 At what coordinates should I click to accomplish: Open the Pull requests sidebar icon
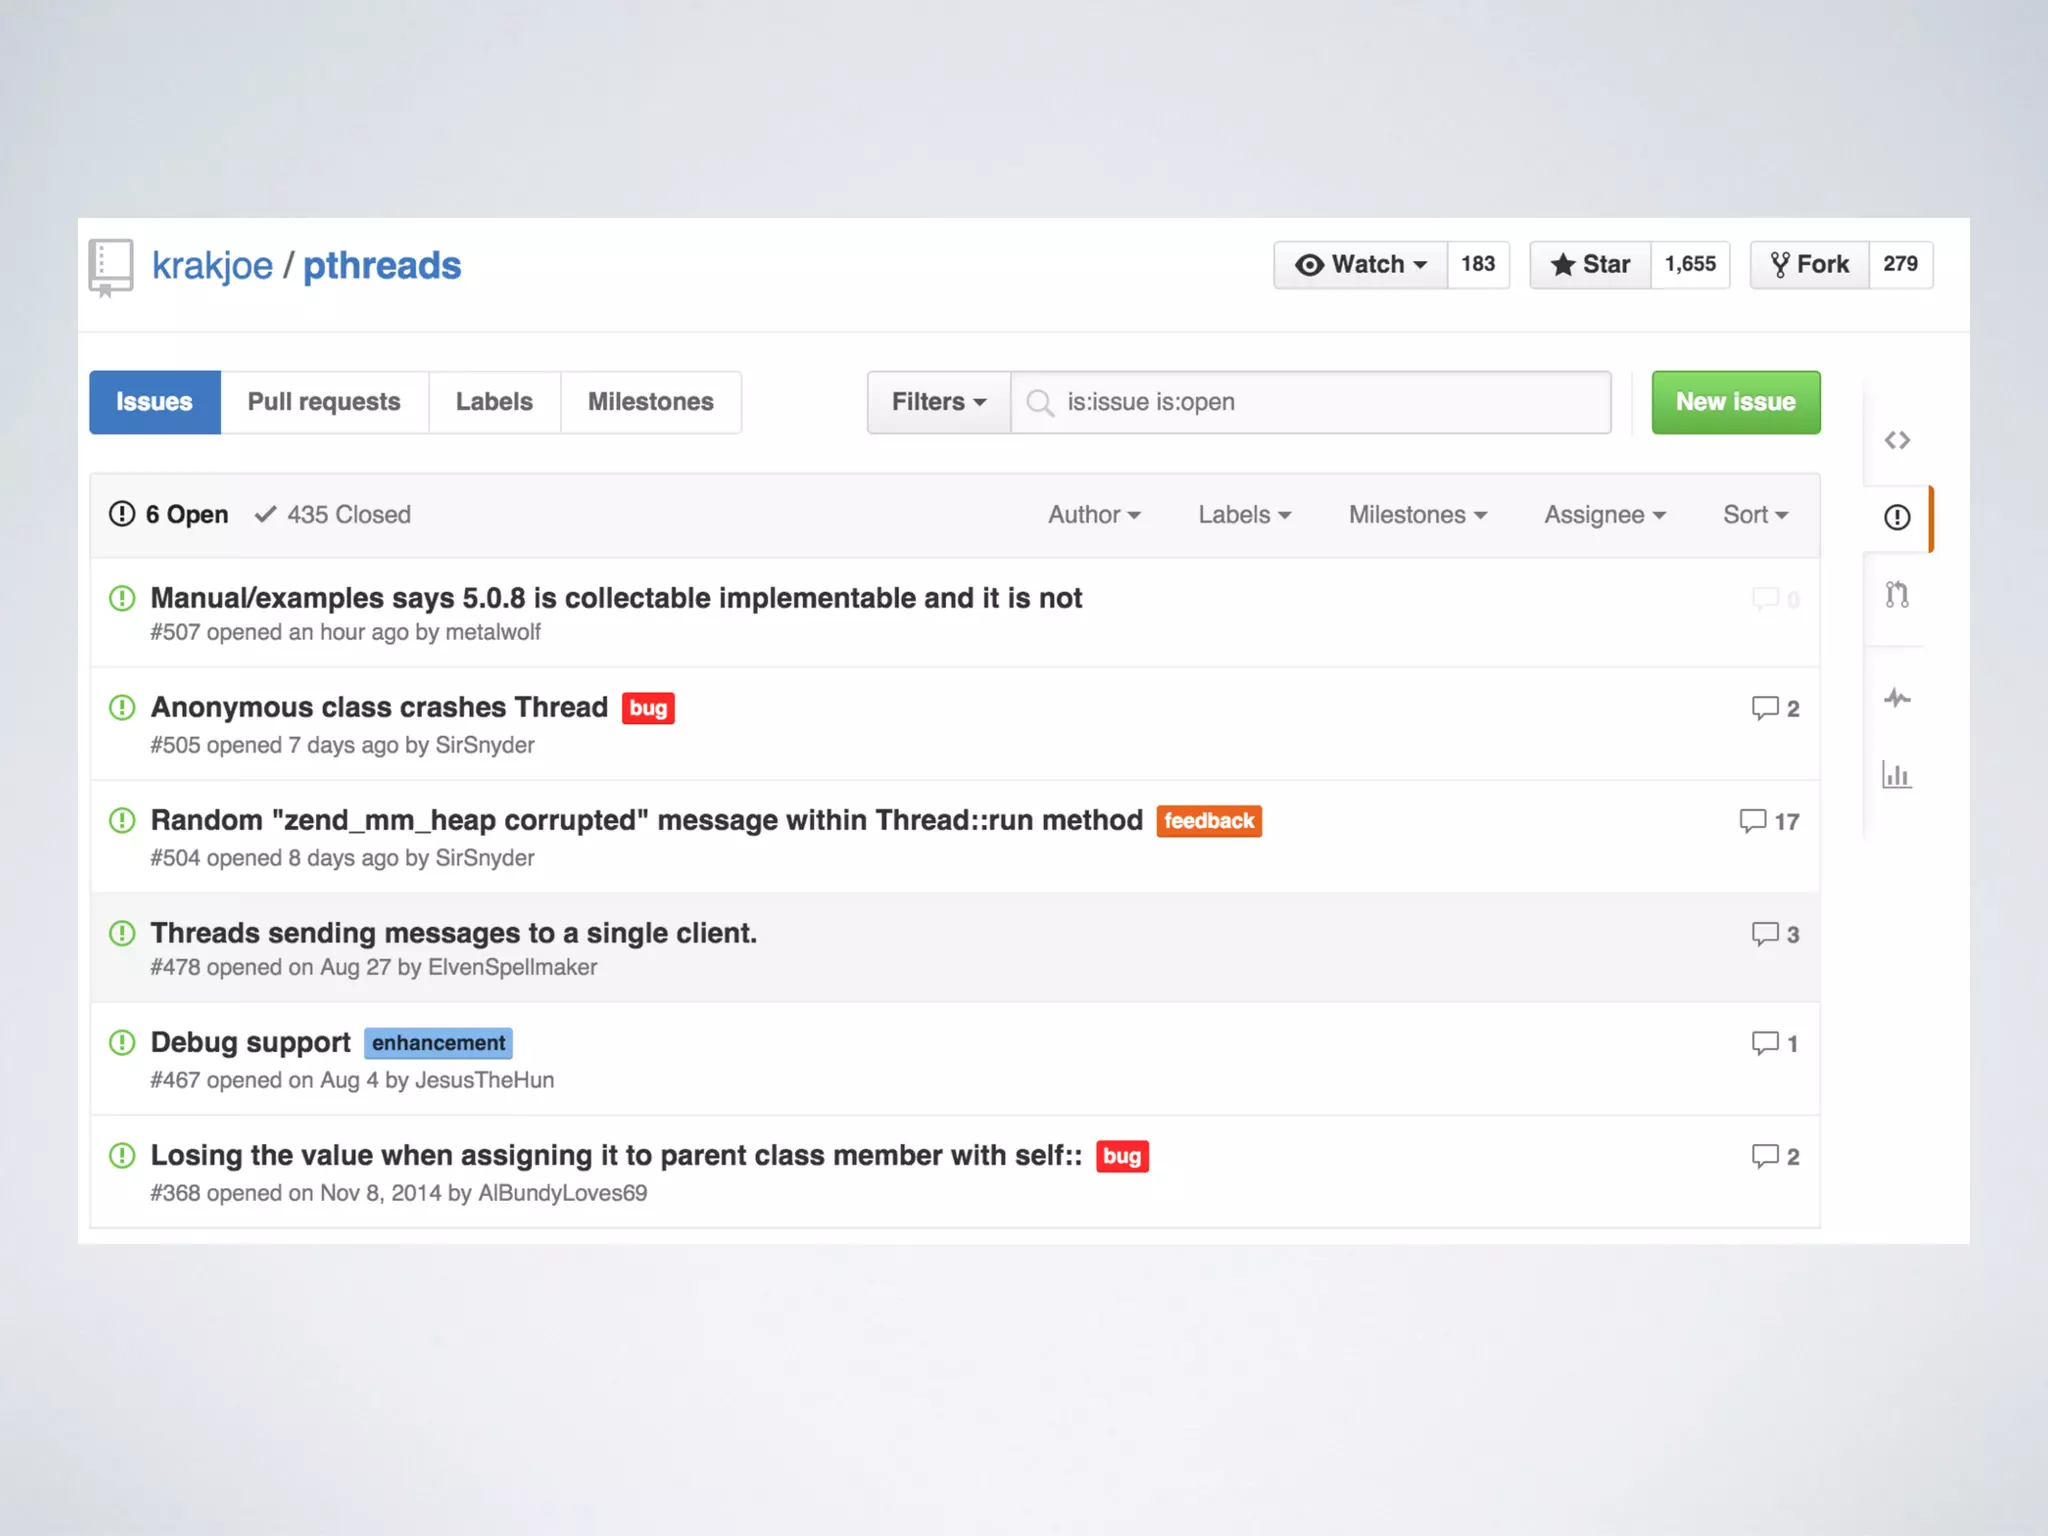click(x=1897, y=595)
